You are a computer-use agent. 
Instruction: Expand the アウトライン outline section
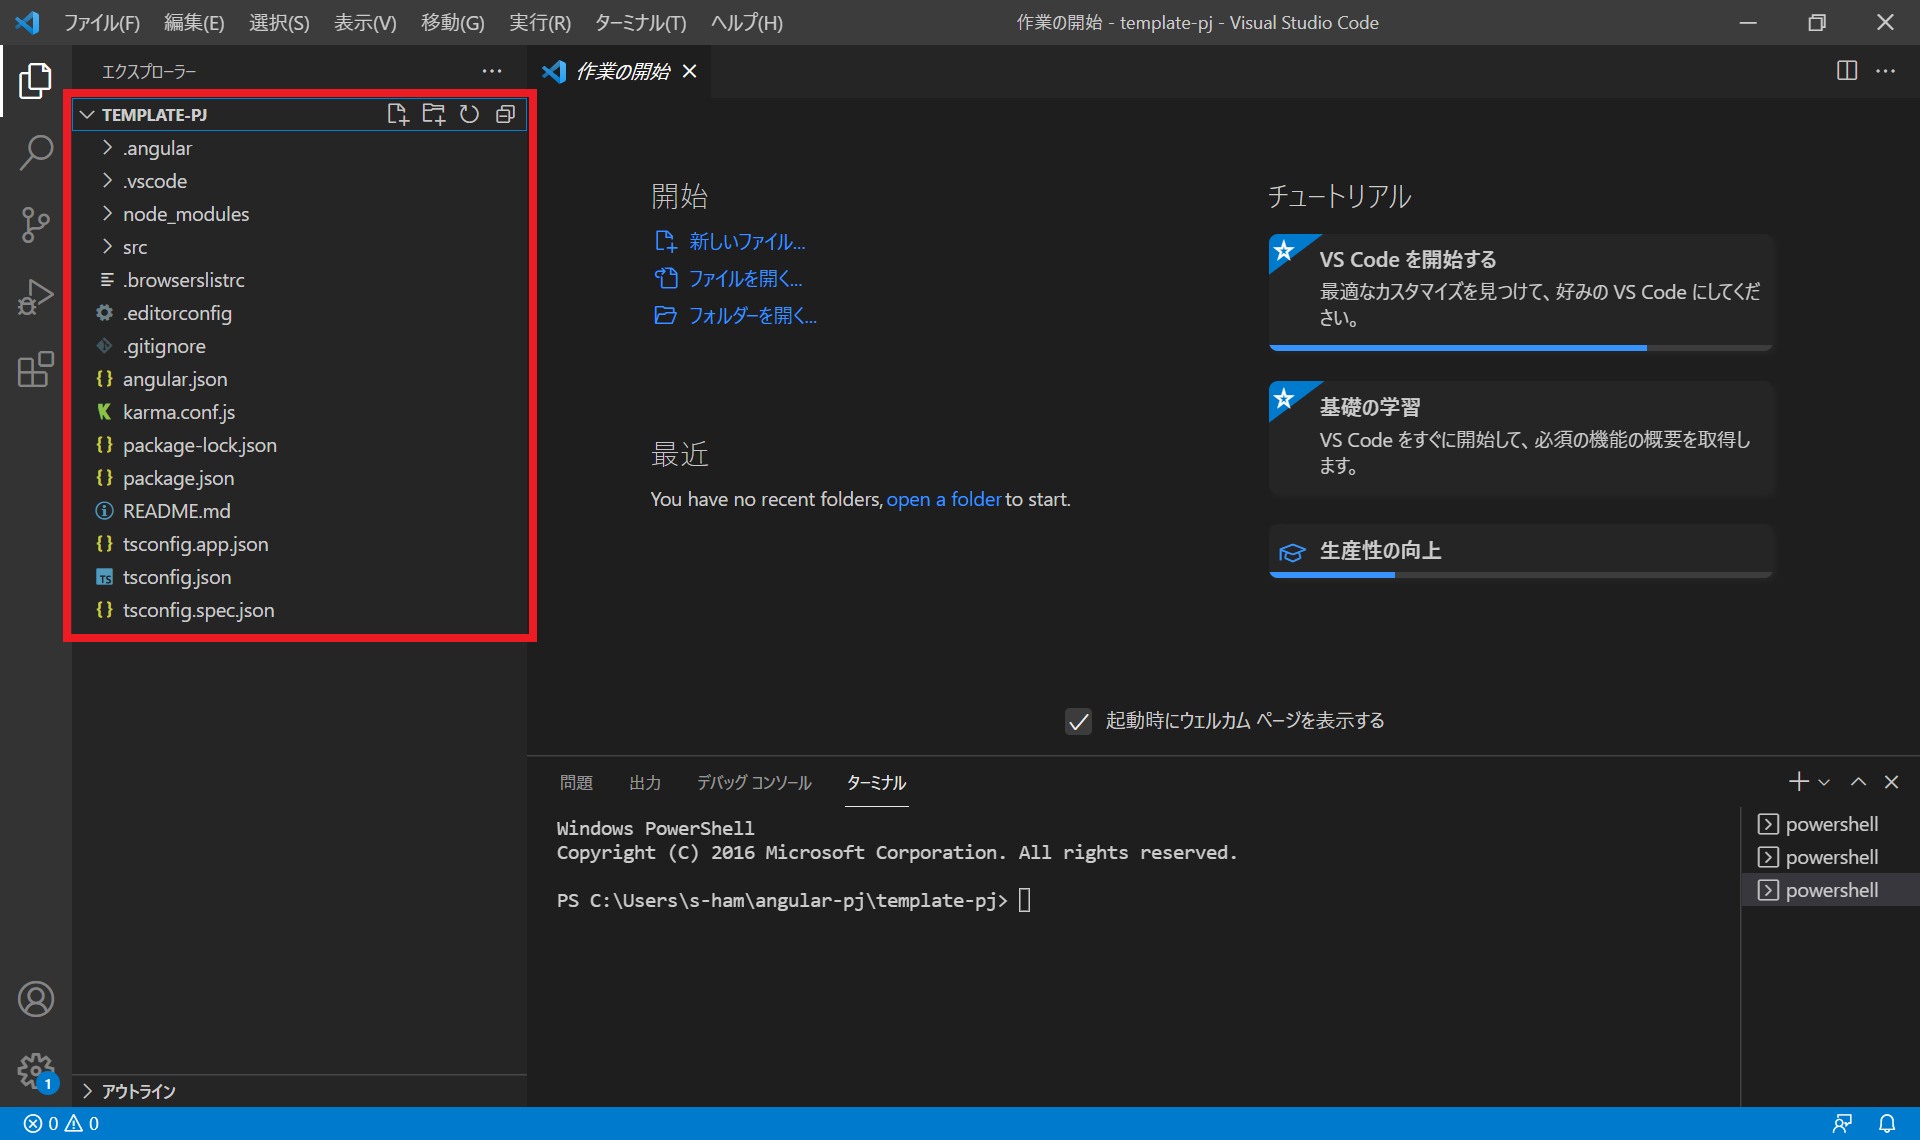[138, 1091]
